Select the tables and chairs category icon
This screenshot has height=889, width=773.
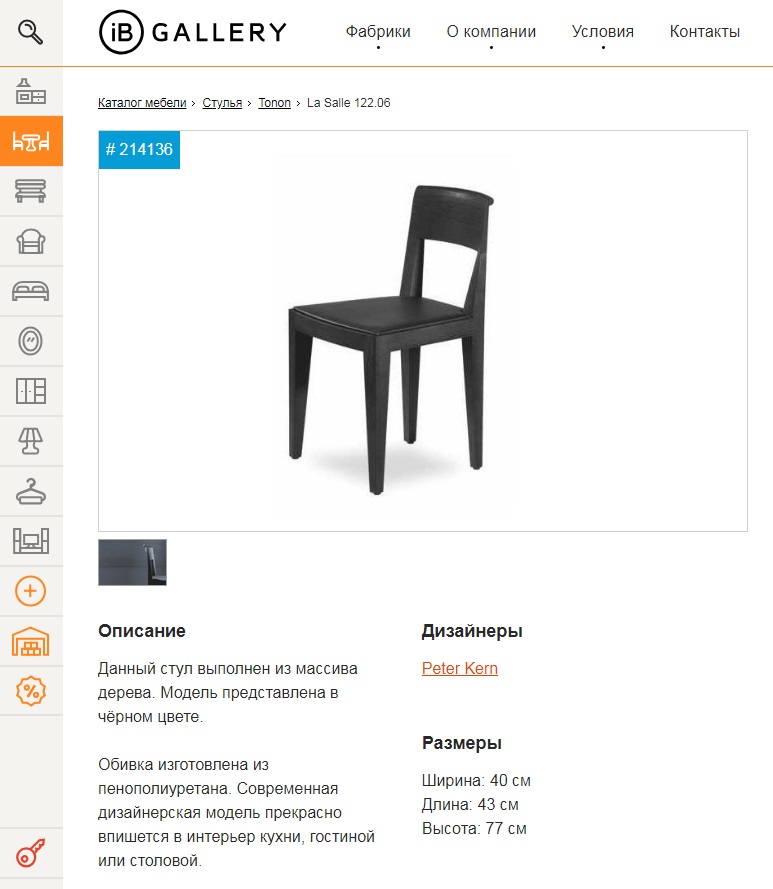coord(31,141)
